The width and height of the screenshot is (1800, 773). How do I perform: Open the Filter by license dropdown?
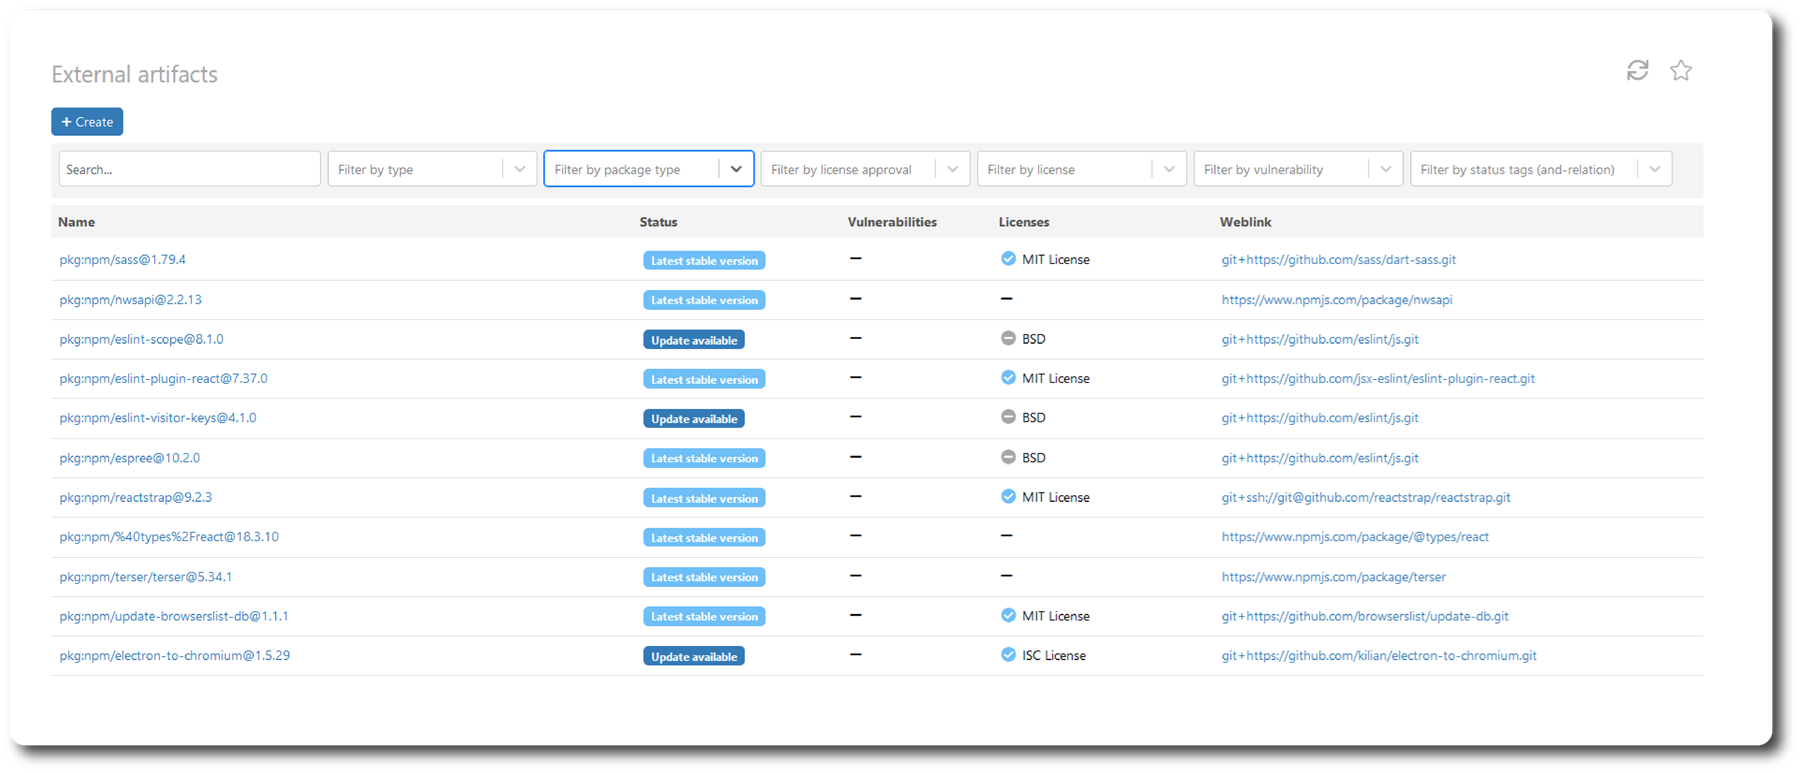1082,169
